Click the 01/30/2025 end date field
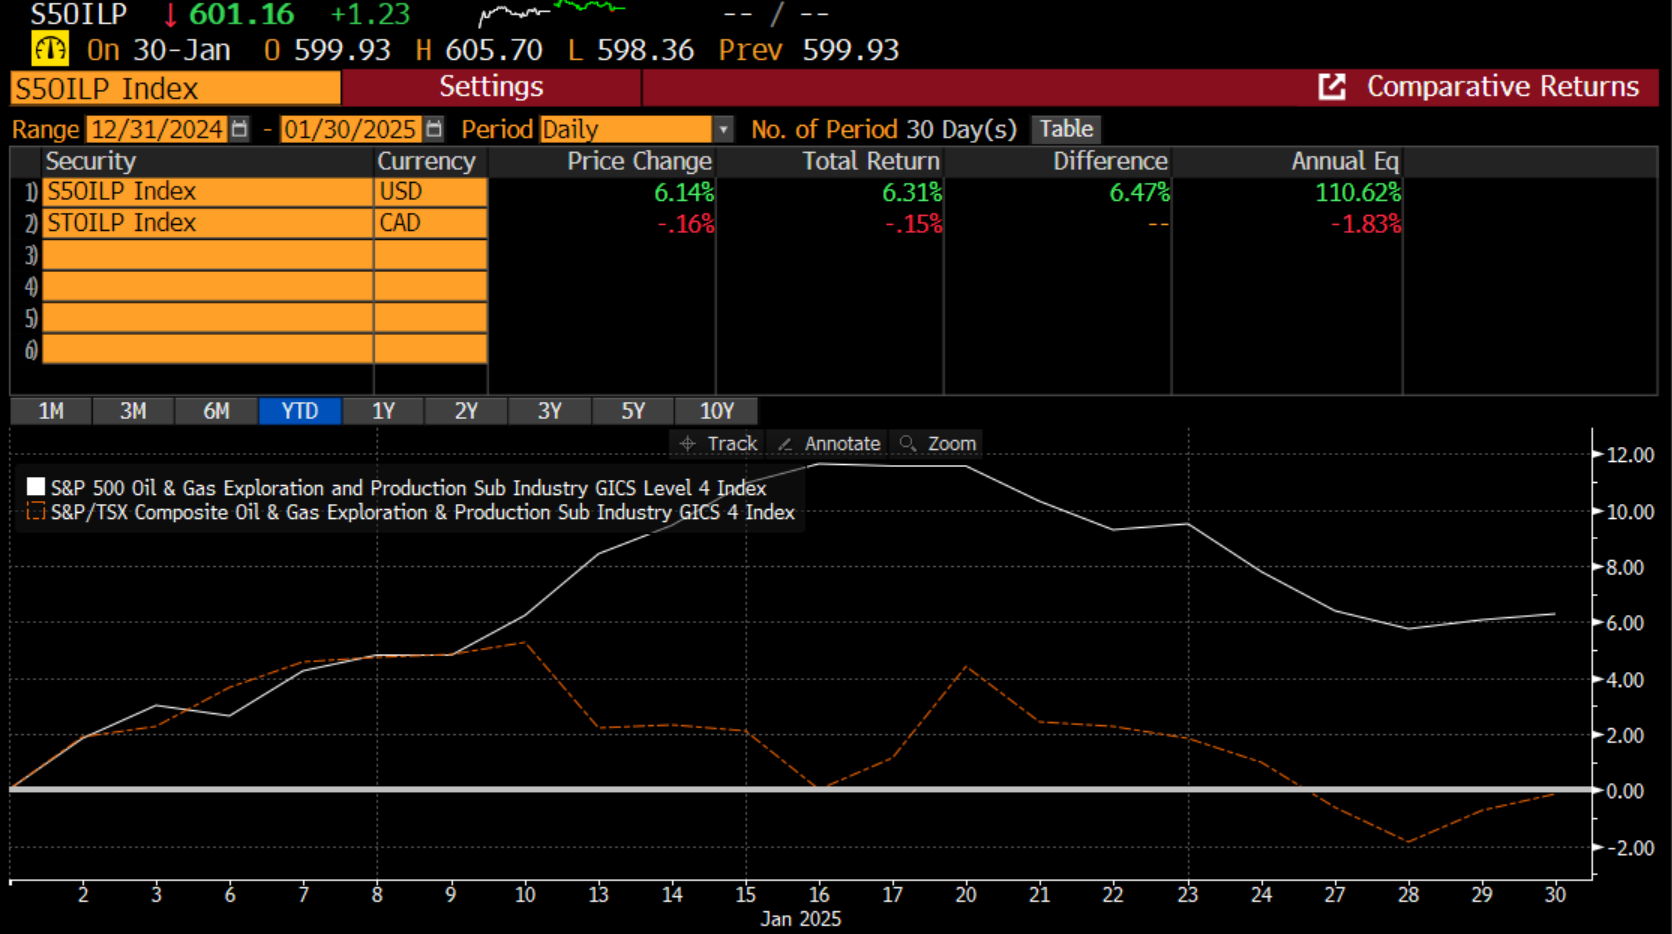This screenshot has height=934, width=1672. click(x=350, y=129)
